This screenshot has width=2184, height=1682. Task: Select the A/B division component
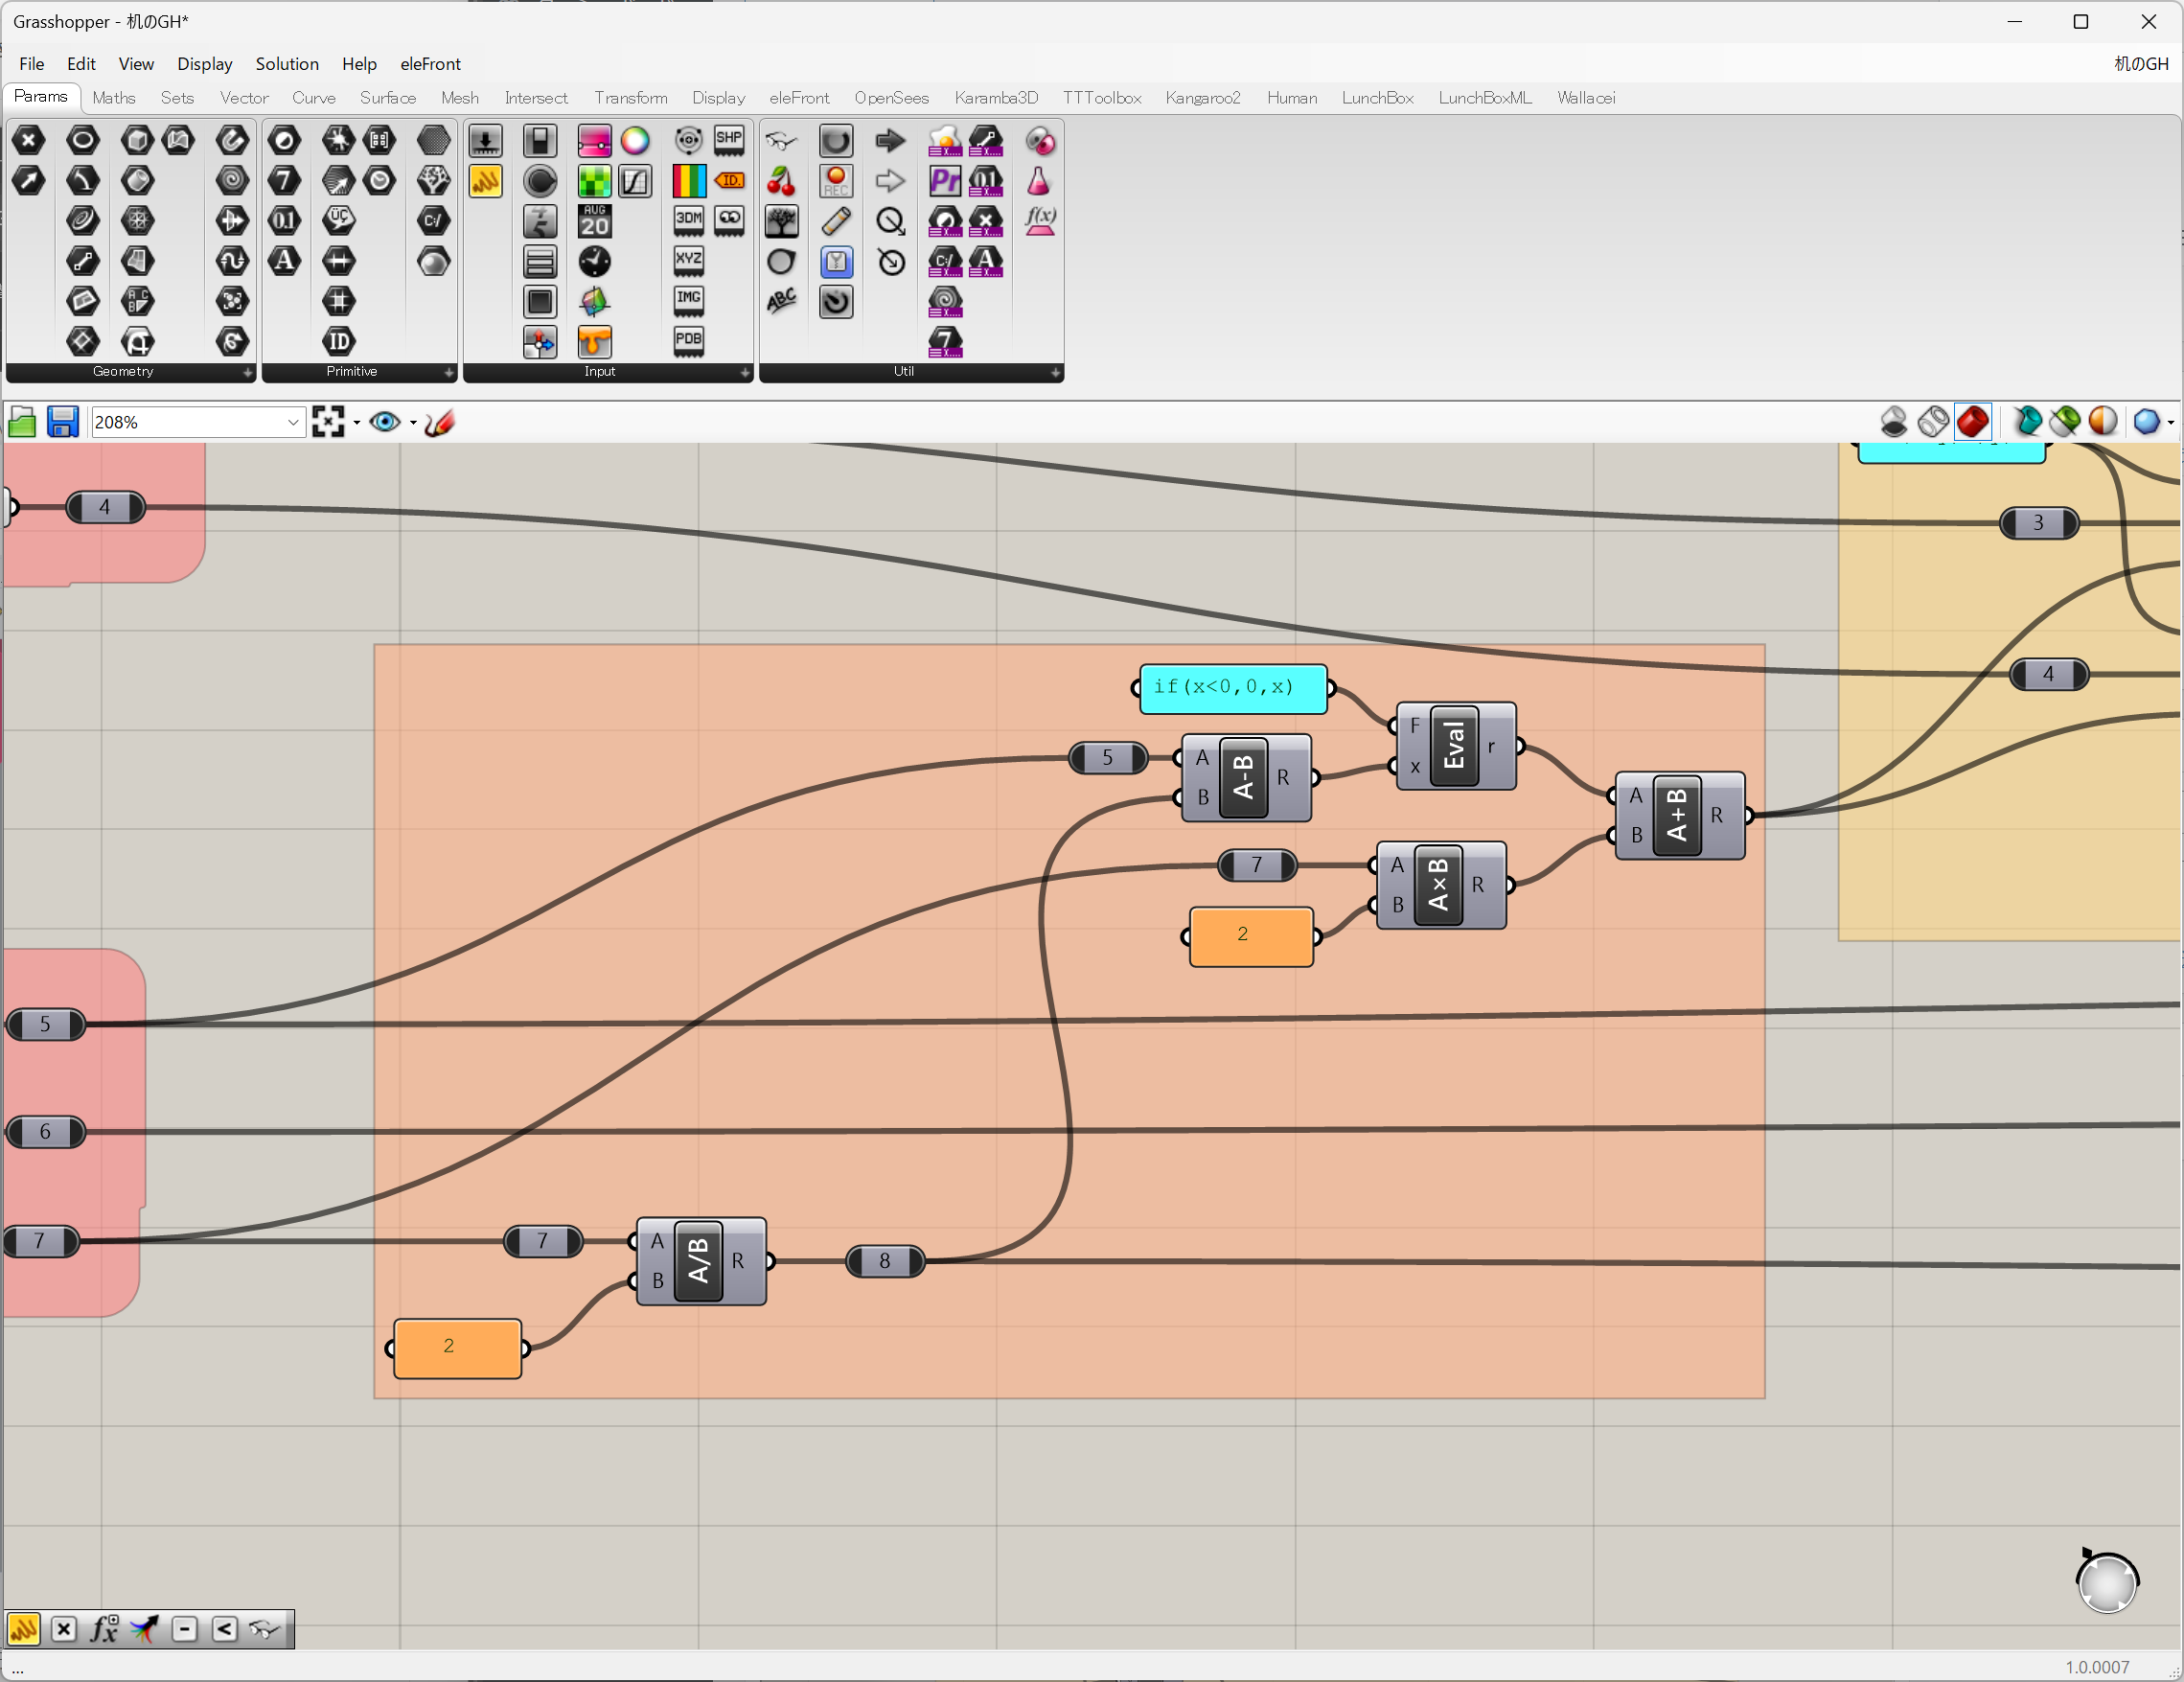(x=699, y=1261)
